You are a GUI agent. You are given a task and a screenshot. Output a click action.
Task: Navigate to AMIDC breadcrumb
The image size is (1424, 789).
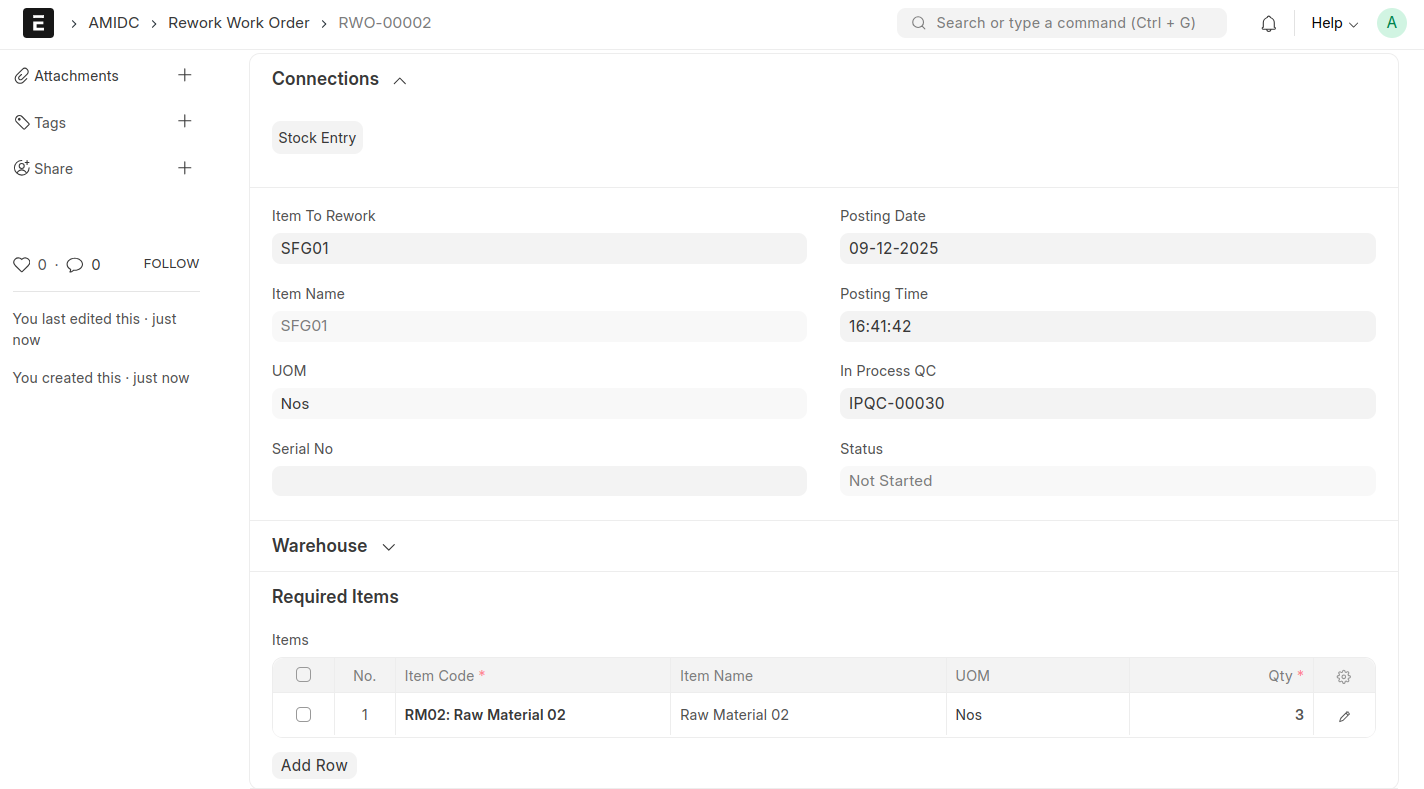(x=114, y=23)
